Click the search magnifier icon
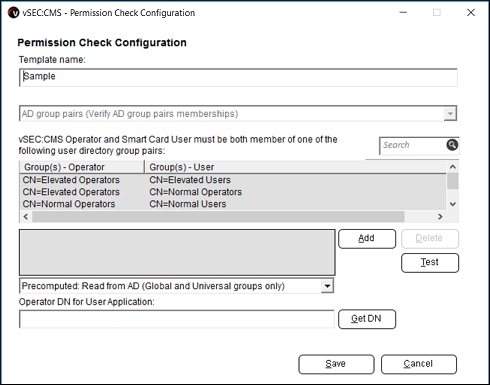Screen dimensions: 490x385 tap(452, 145)
